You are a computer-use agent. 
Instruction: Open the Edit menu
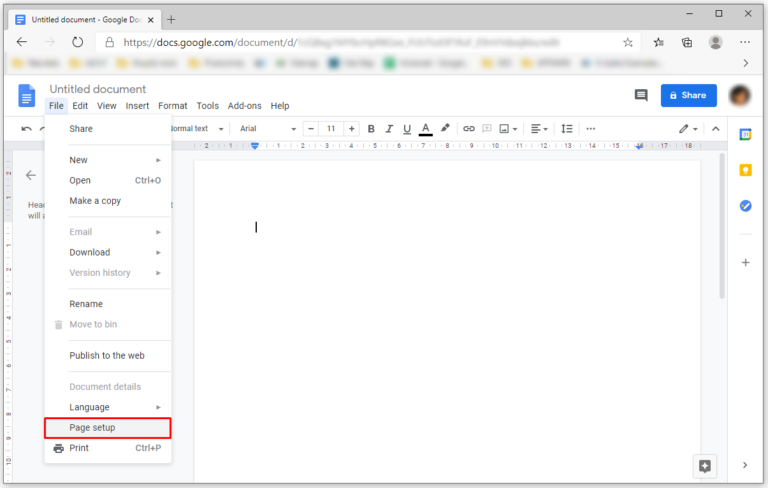click(x=80, y=106)
